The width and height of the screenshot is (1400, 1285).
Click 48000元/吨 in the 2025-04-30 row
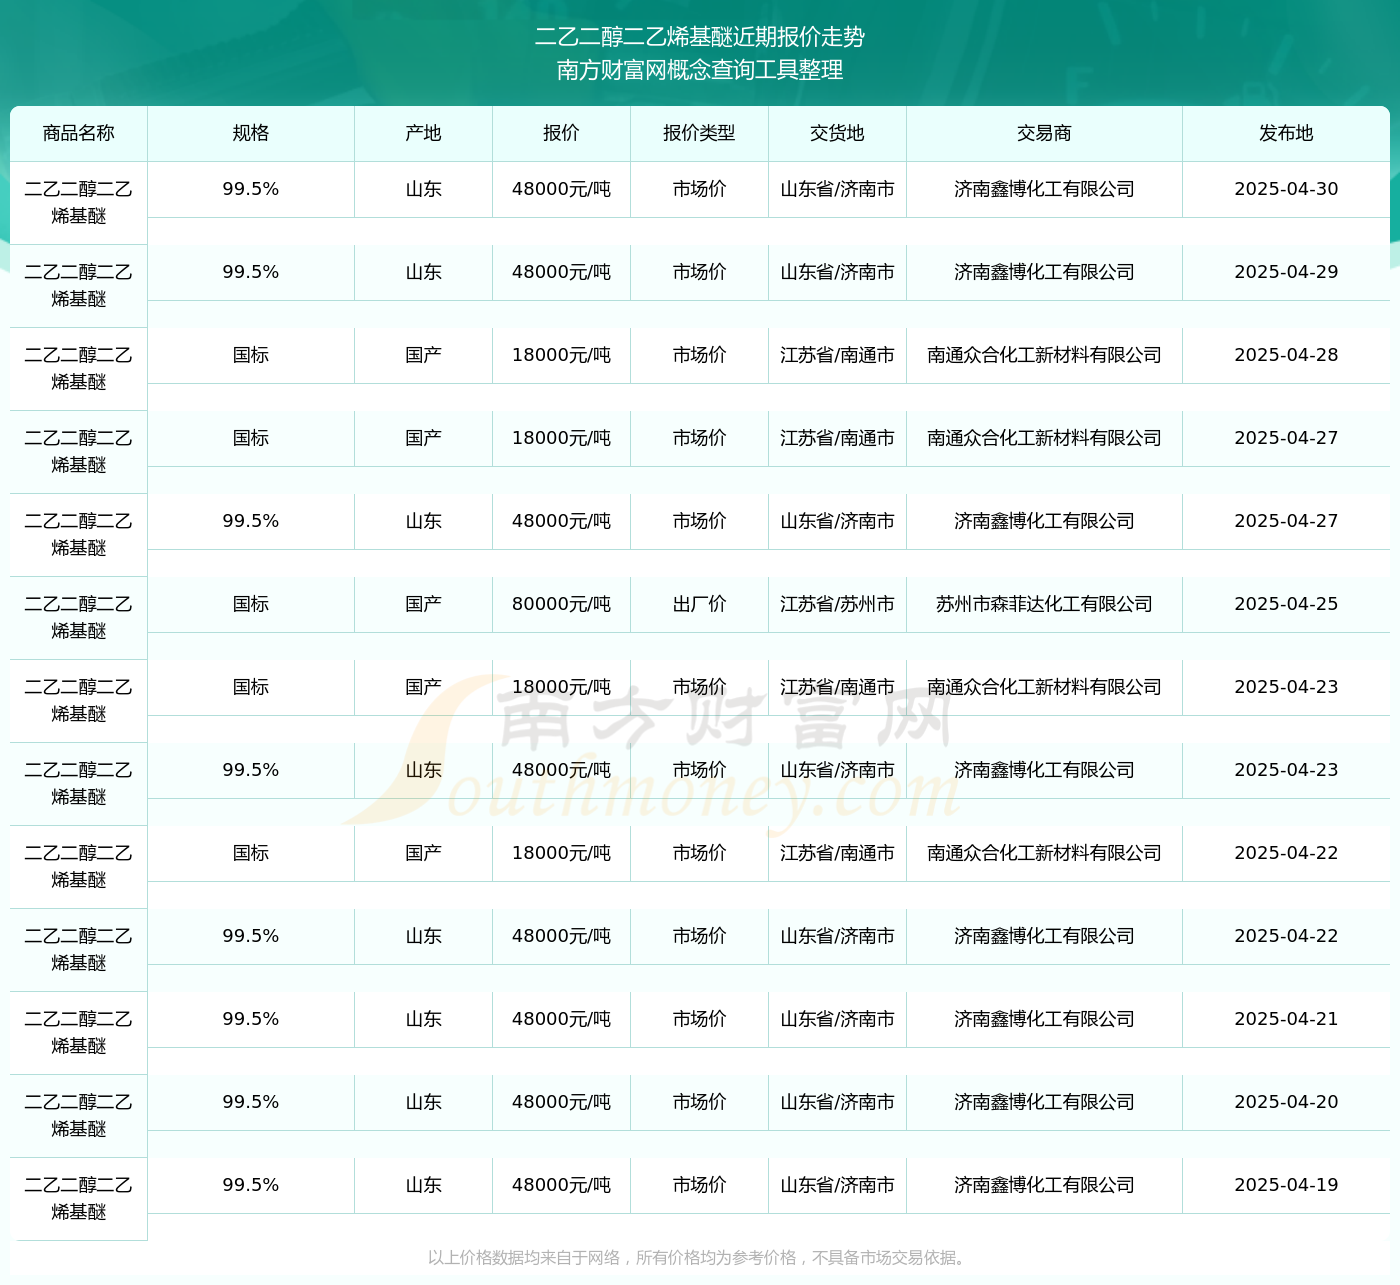point(562,189)
